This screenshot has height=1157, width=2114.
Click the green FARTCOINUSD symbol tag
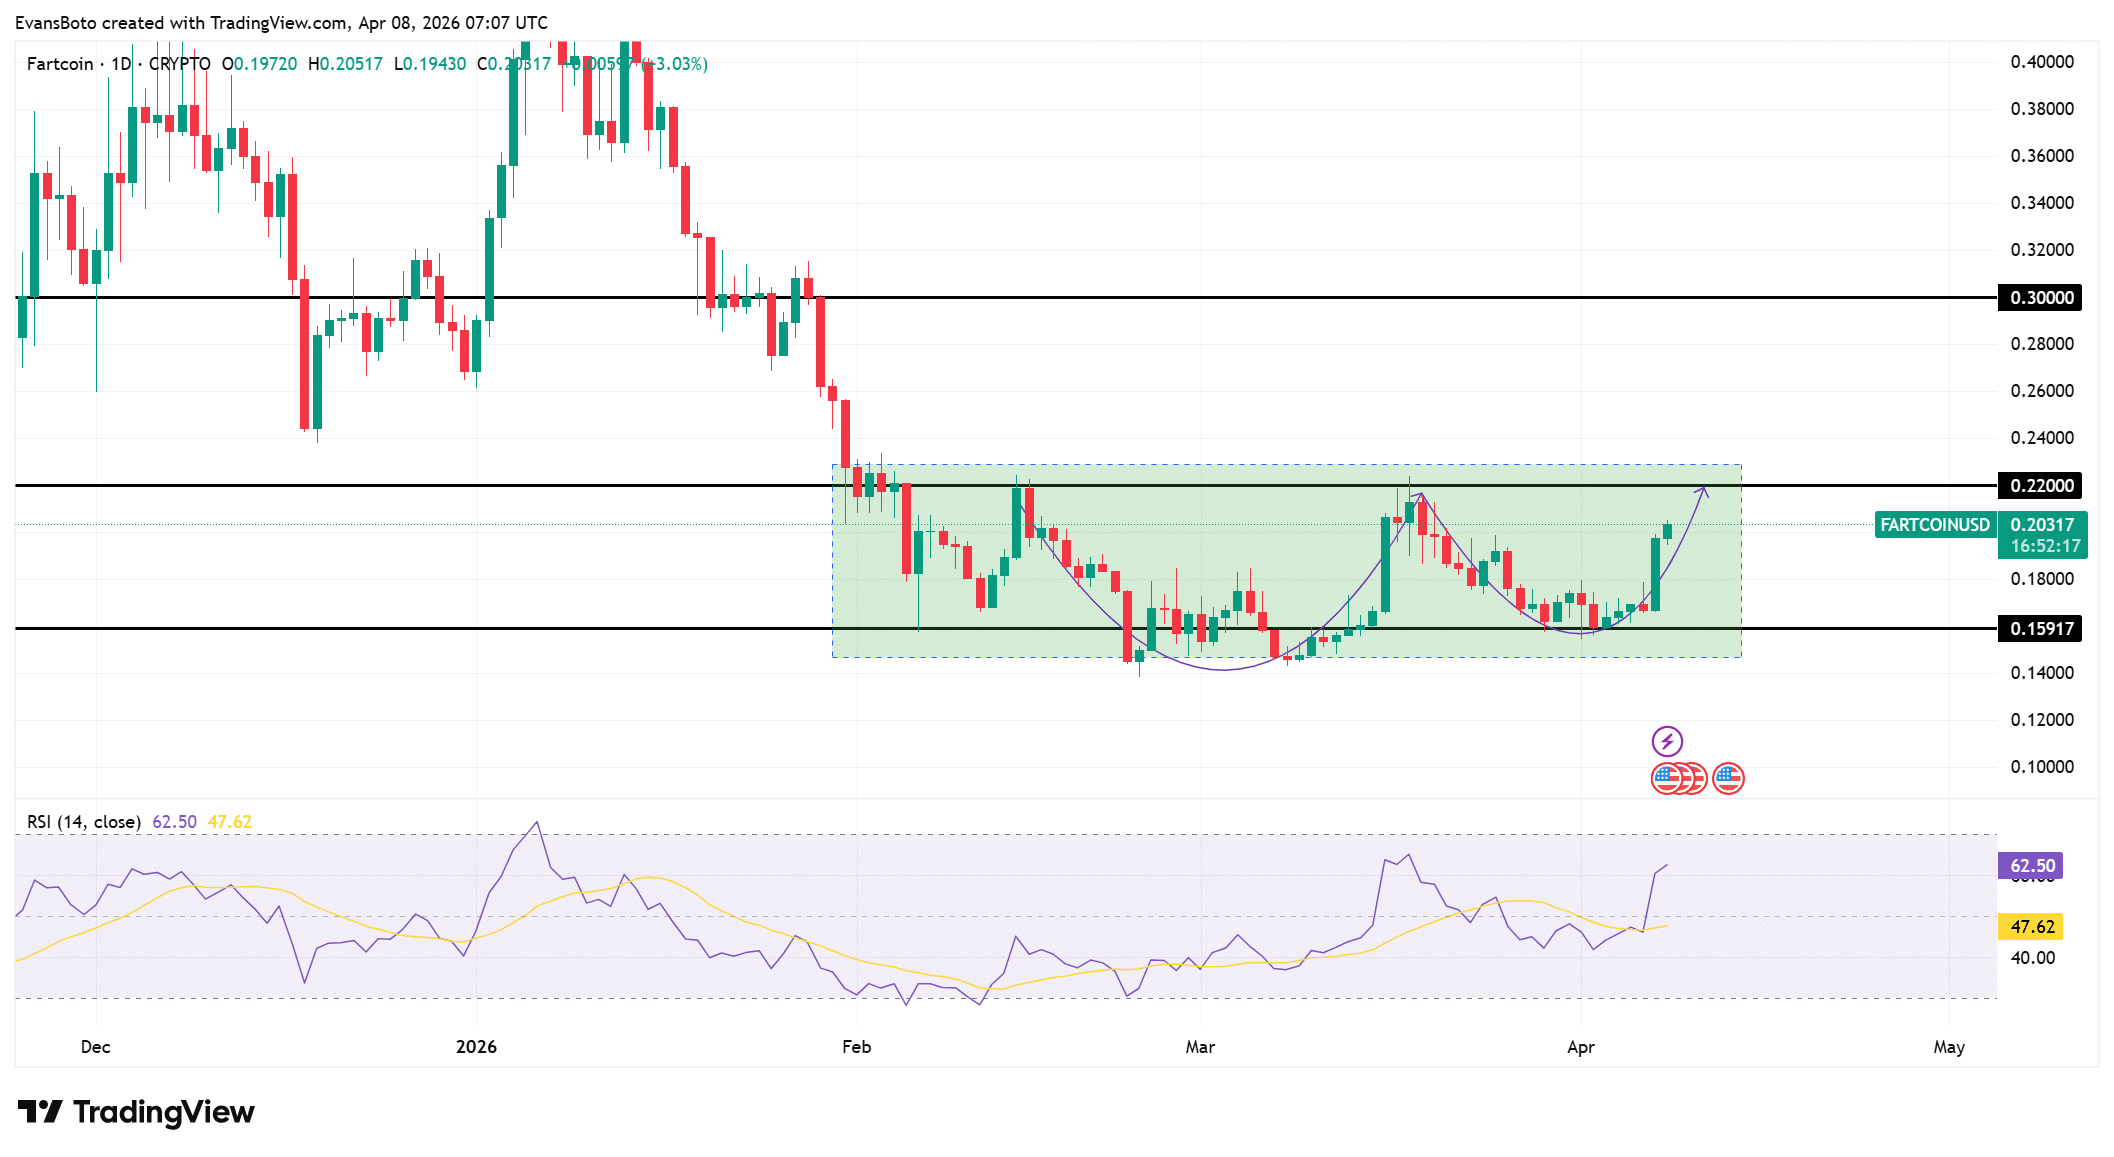(1935, 524)
